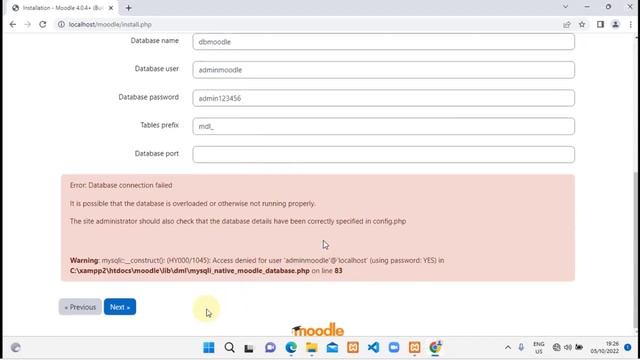Select the Installation - Moodle 4.0.4+ tab
Viewport: 640px width, 360px height.
click(x=61, y=8)
